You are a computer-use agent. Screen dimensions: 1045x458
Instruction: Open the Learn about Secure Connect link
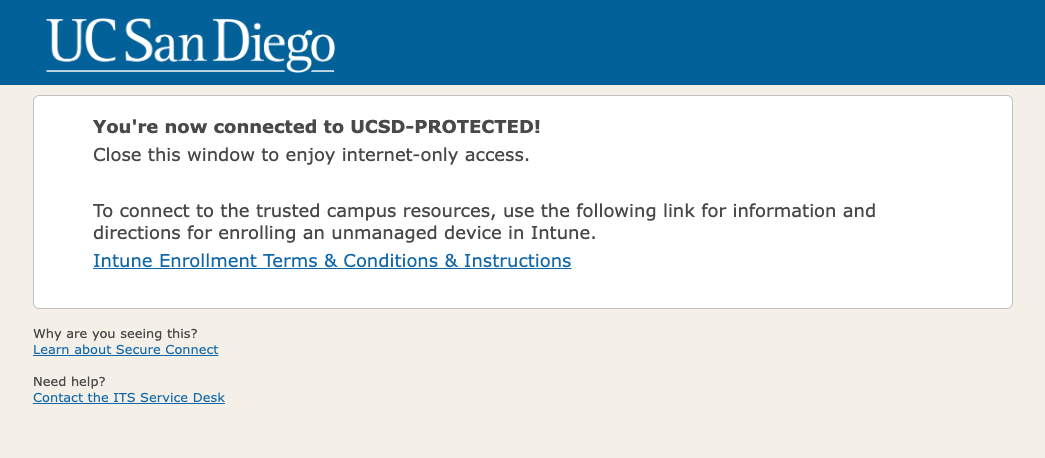click(125, 350)
